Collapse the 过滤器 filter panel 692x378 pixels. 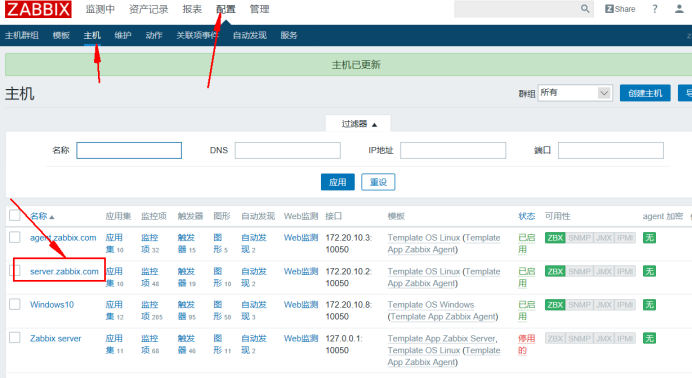[358, 124]
